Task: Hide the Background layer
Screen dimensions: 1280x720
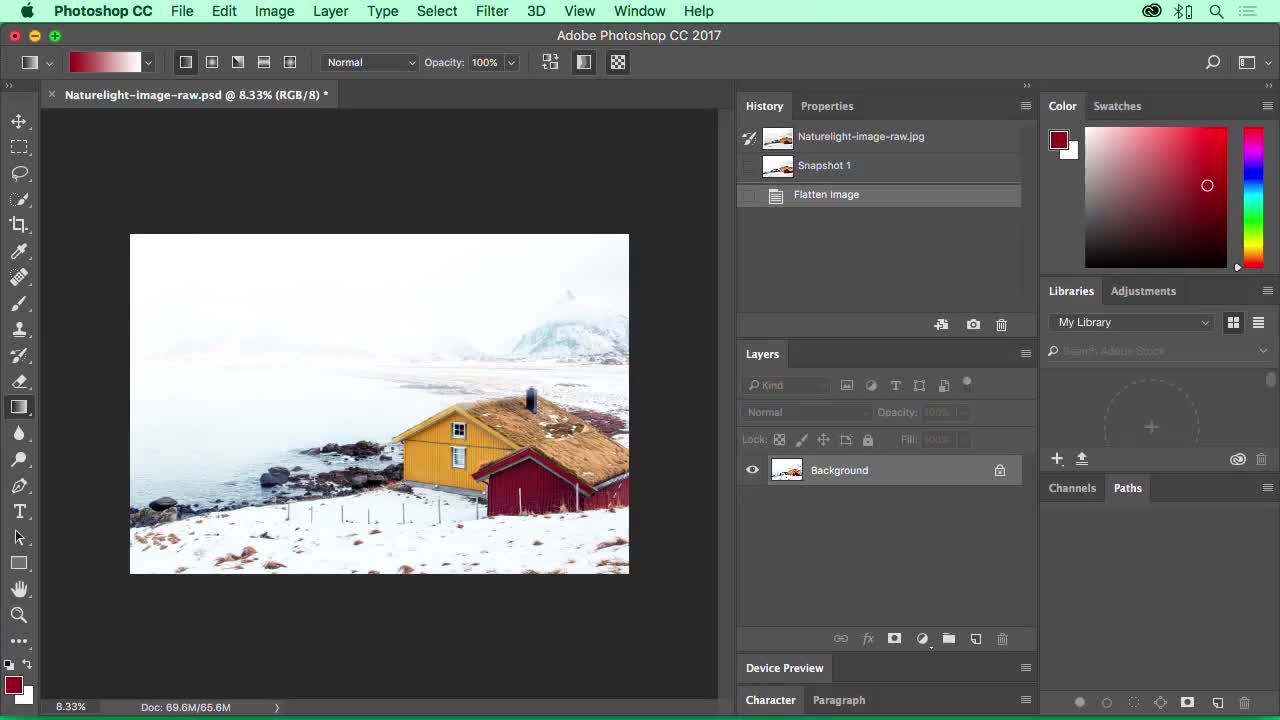Action: click(x=752, y=470)
